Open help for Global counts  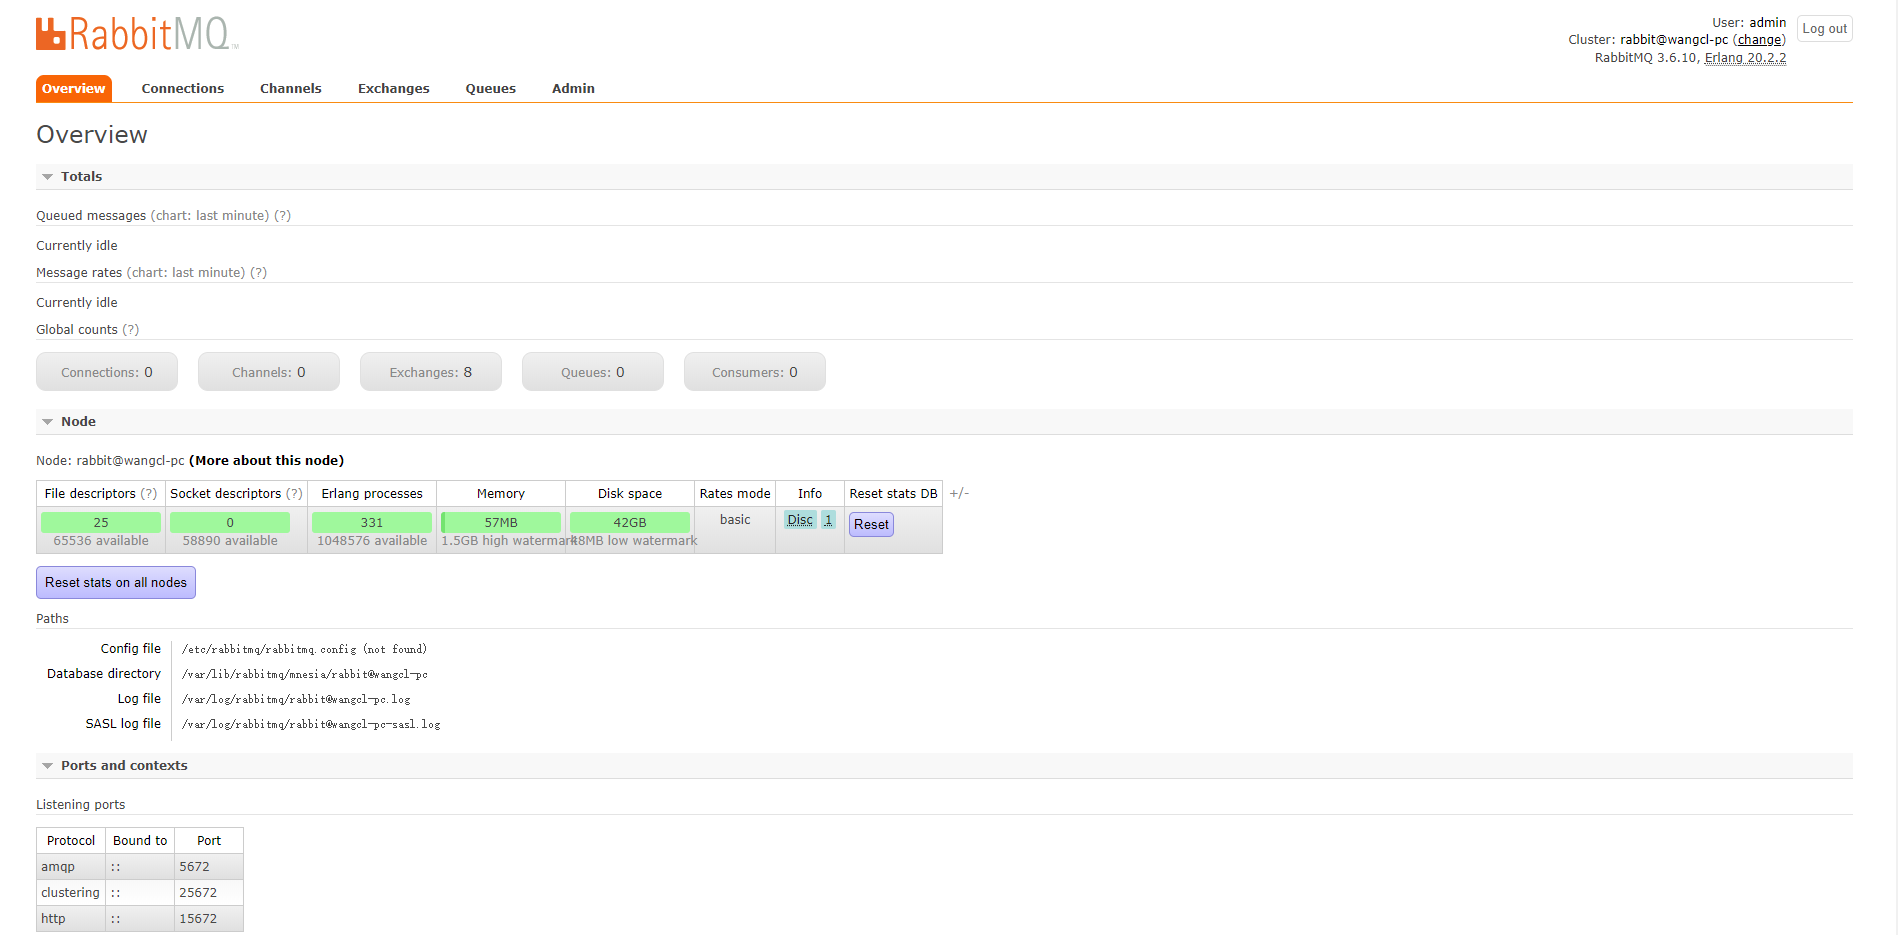(131, 330)
